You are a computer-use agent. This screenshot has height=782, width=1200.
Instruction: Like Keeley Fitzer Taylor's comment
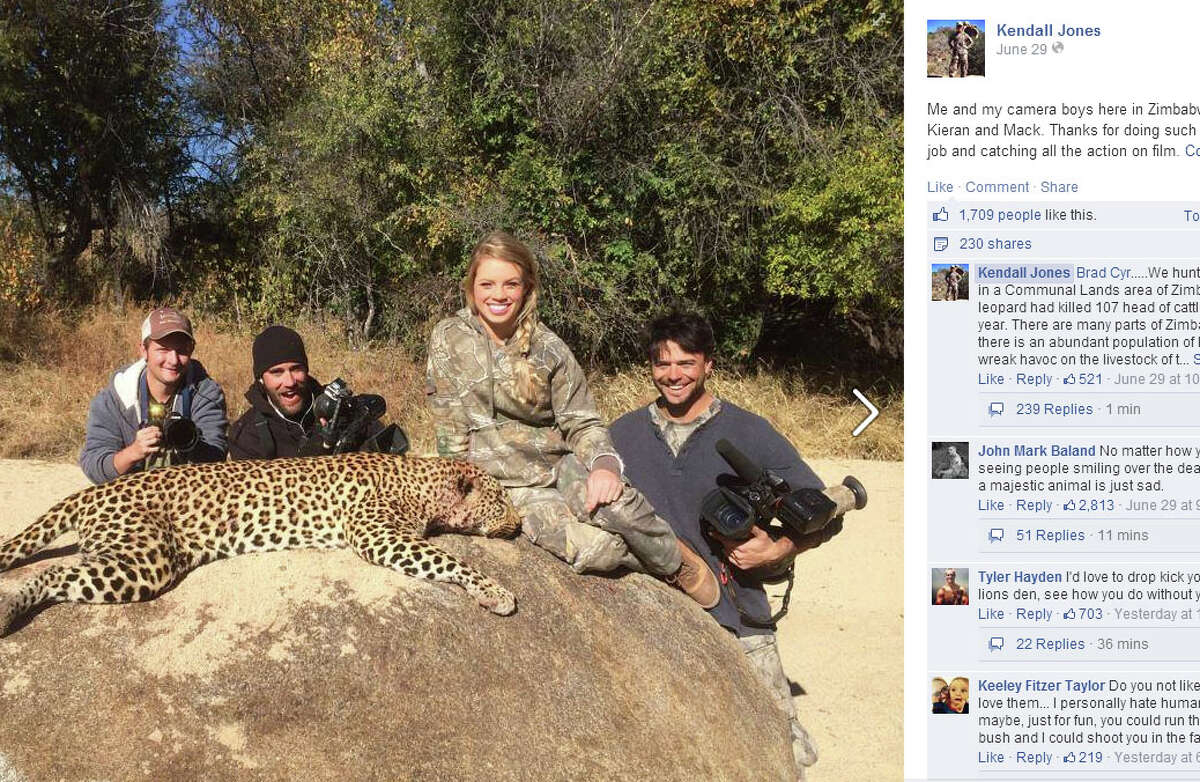[x=991, y=757]
